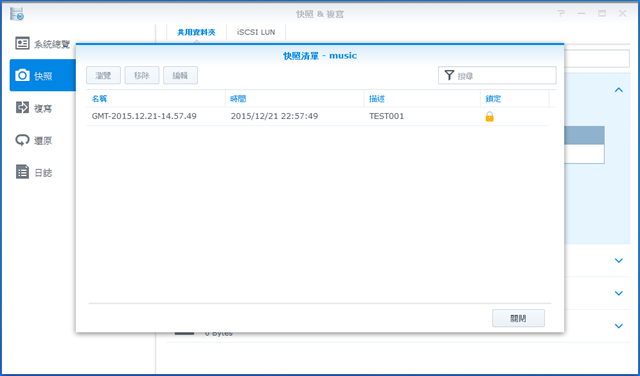Click the time cell 2015/12/21 22:57:49
Viewport: 640px width, 376px height.
[274, 116]
